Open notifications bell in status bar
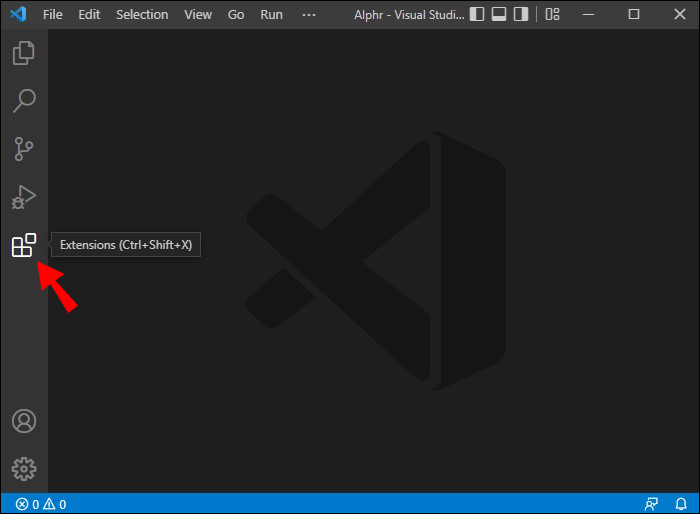The image size is (700, 514). [x=681, y=504]
